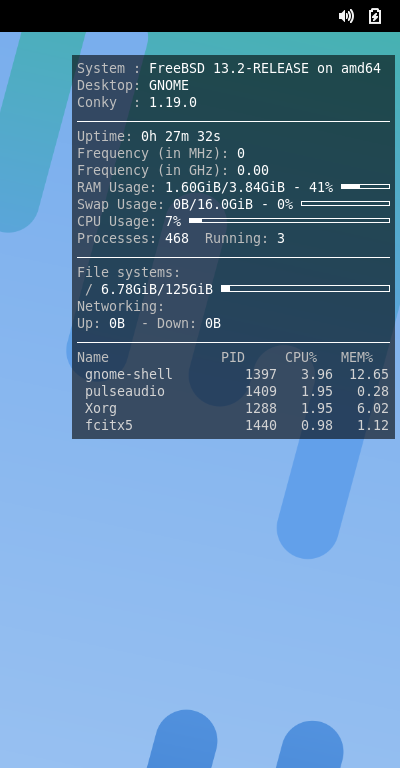Viewport: 400px width, 768px height.
Task: Click the CPU Usage progress bar
Action: (289, 220)
